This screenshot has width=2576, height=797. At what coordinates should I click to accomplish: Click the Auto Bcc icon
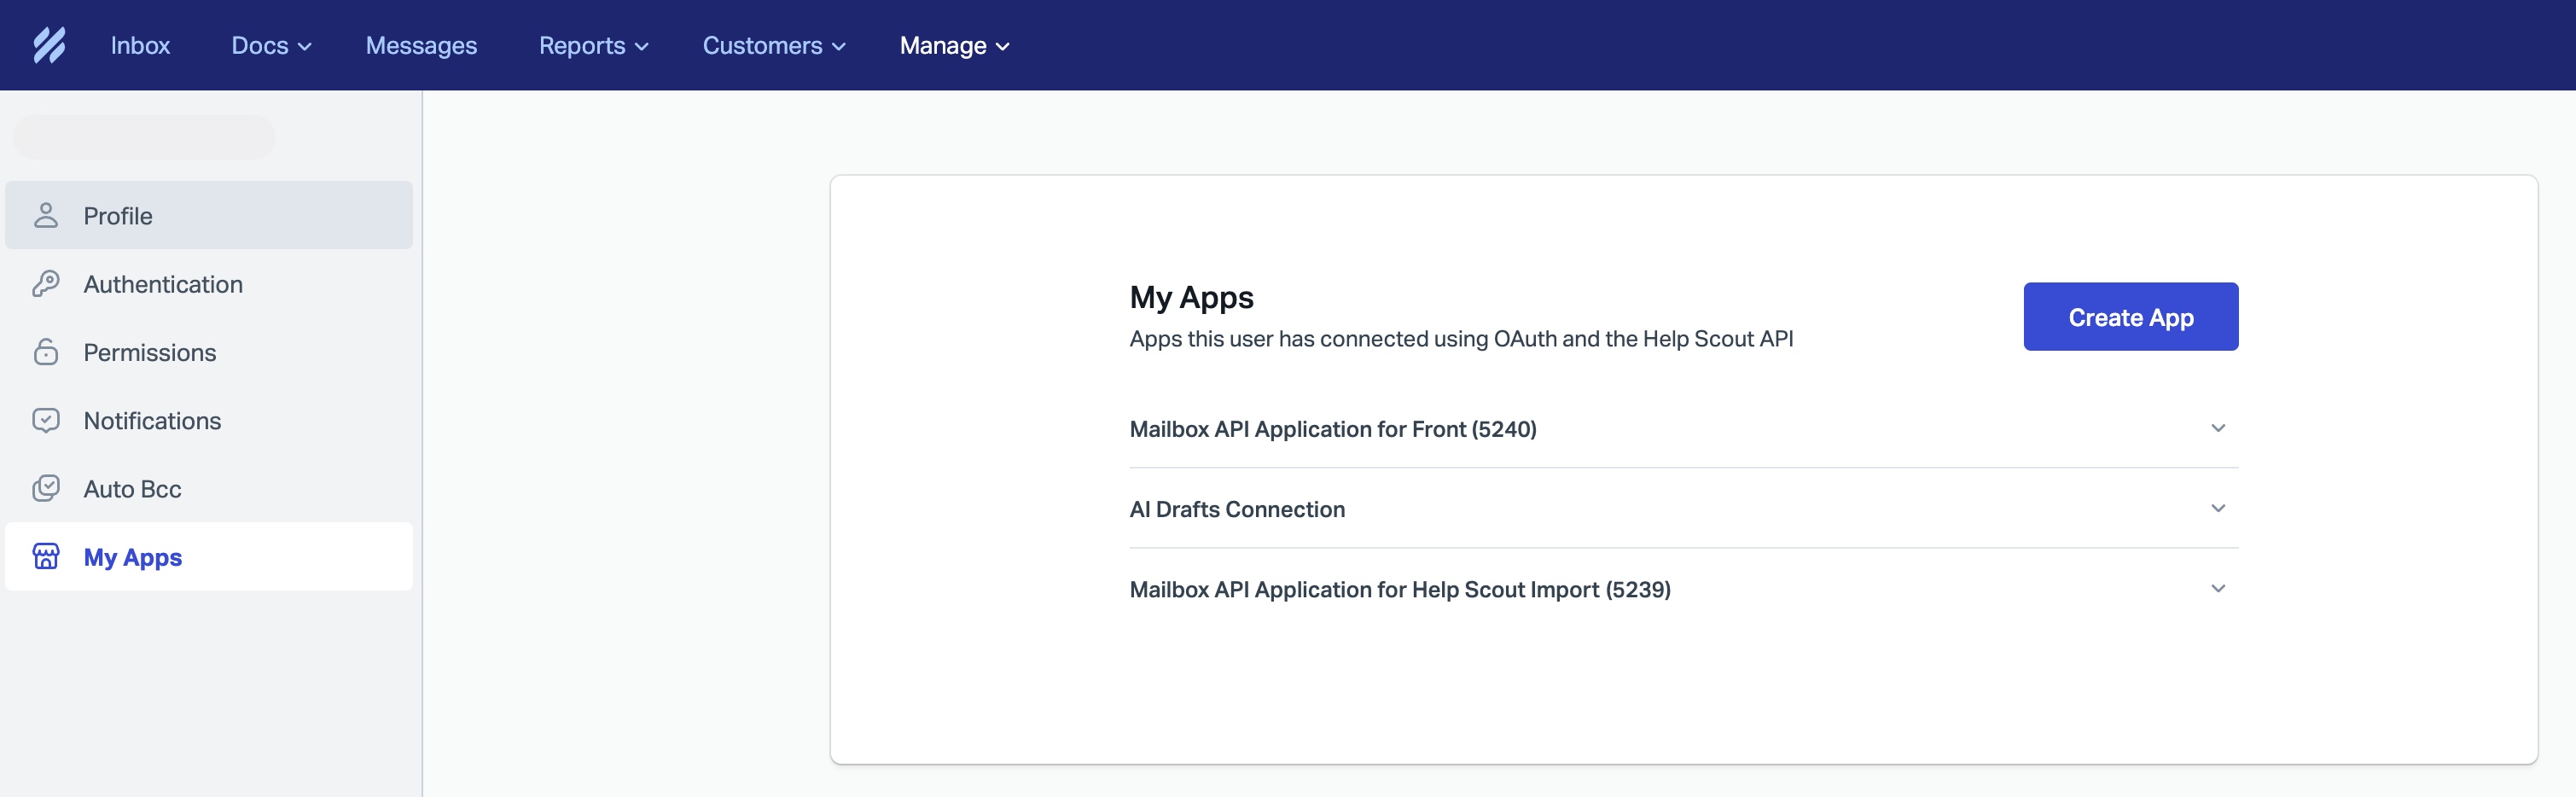(x=46, y=488)
